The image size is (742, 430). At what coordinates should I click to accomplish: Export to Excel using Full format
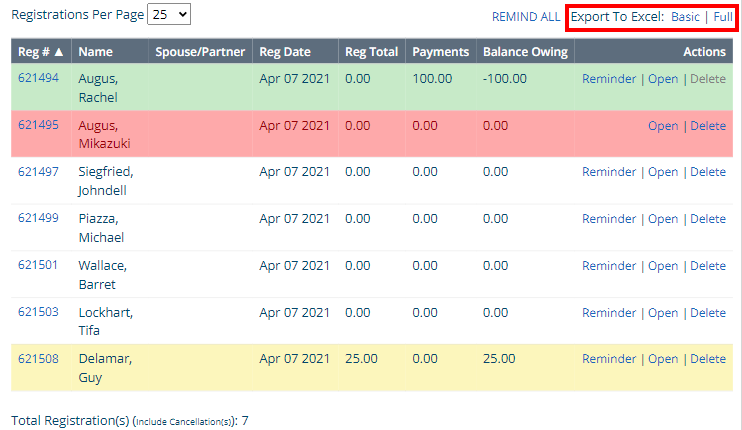[x=722, y=17]
